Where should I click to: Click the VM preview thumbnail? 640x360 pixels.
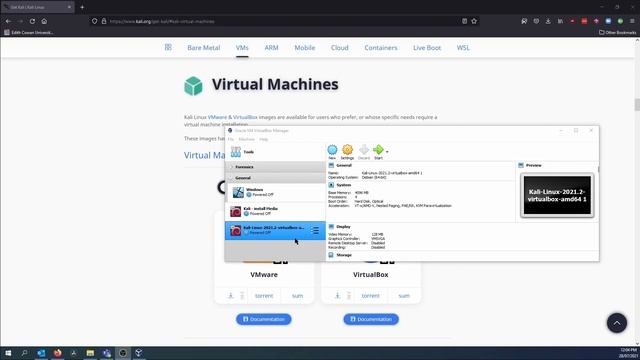click(557, 196)
